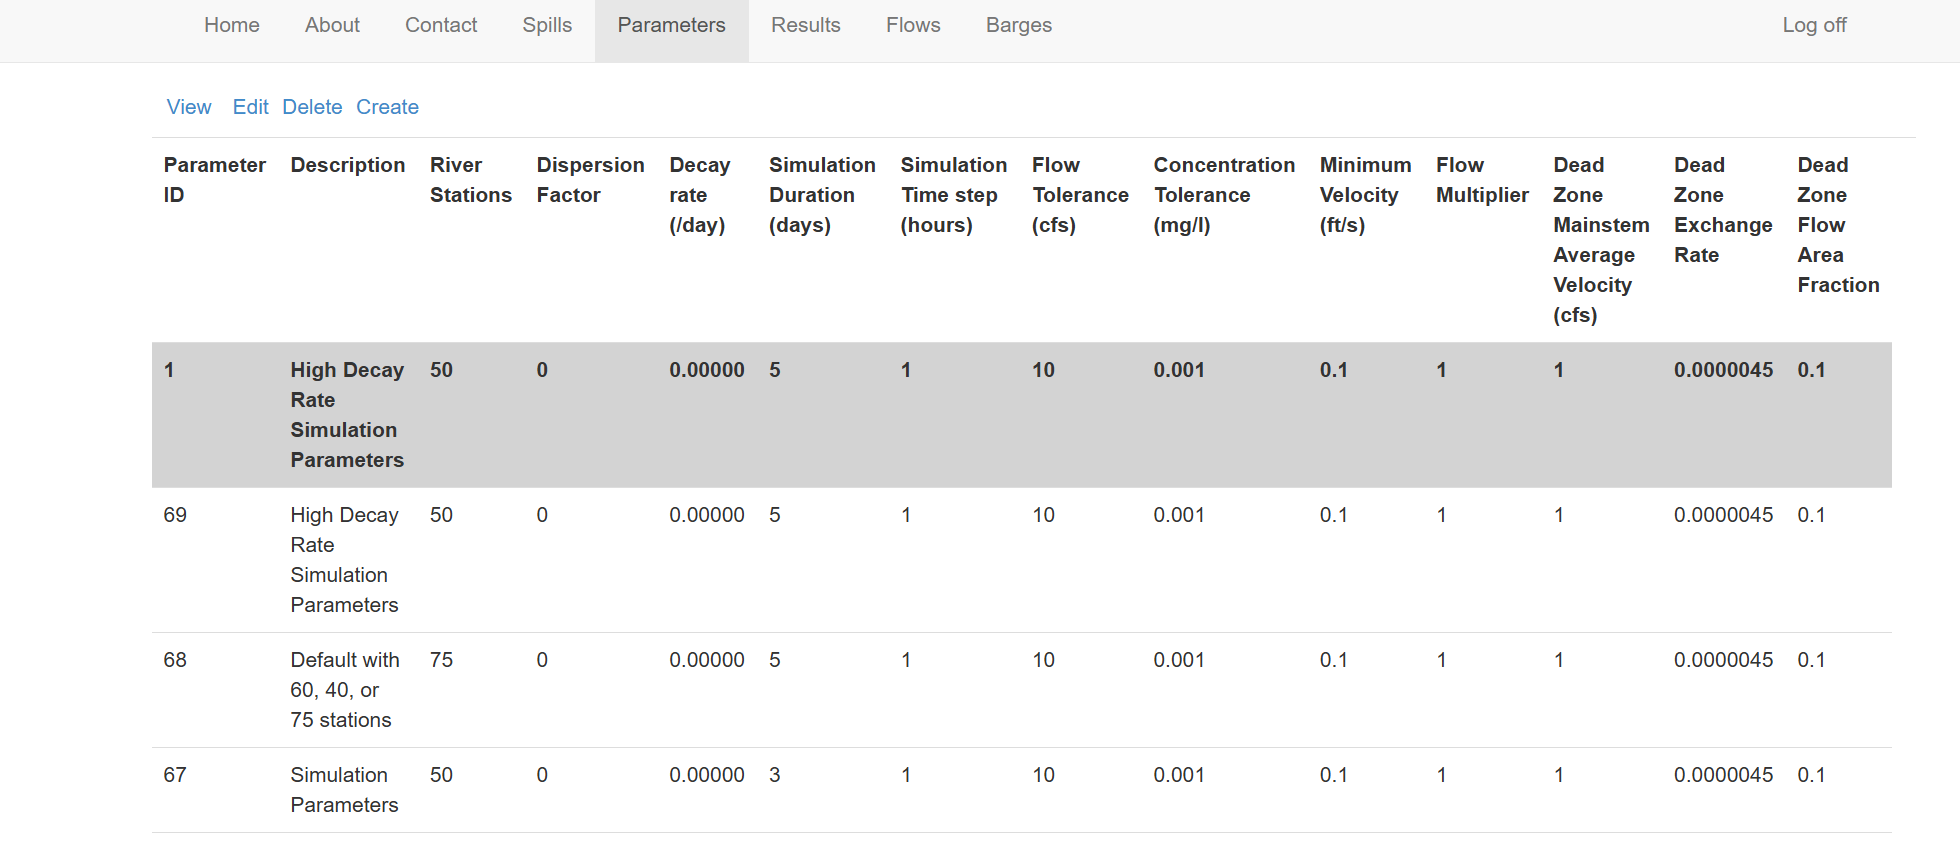Open the Results page

806,25
